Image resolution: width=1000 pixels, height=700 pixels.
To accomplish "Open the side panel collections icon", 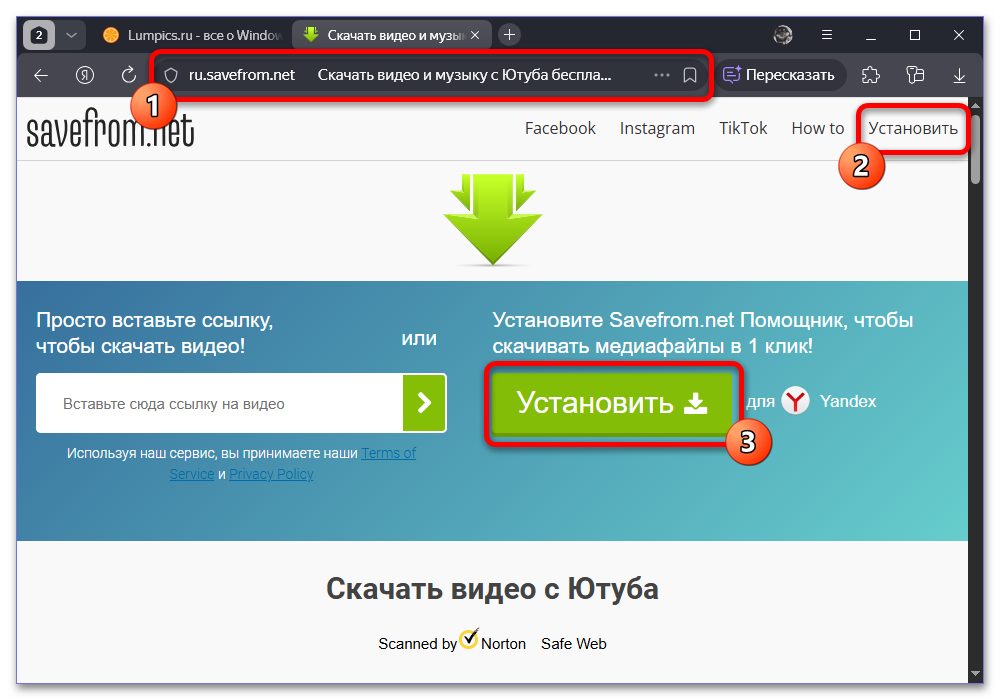I will click(x=915, y=75).
